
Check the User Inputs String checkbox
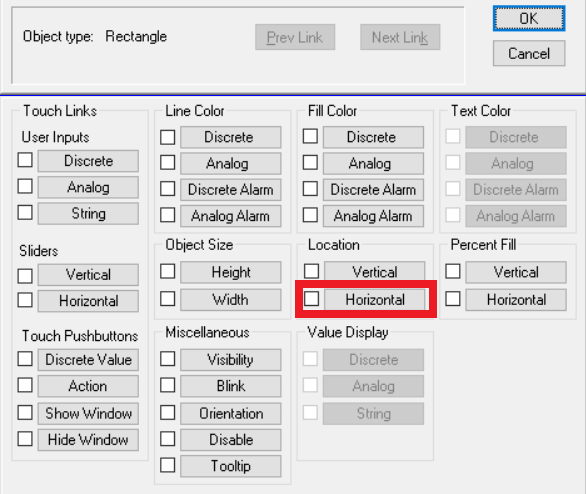[x=25, y=212]
